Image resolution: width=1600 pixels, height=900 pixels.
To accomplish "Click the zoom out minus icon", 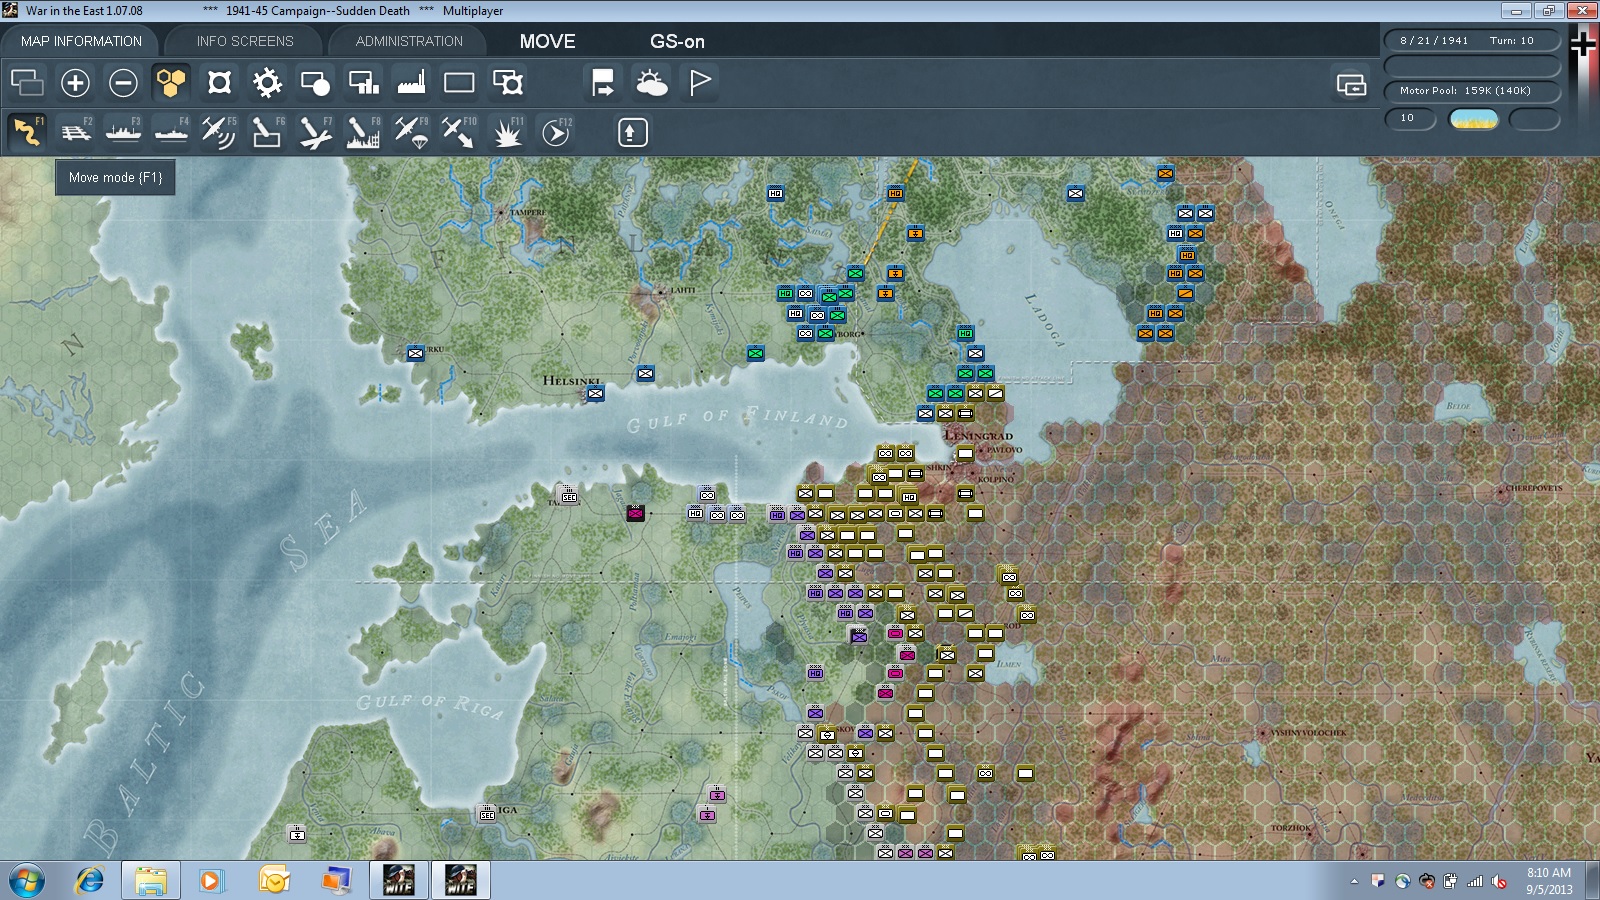I will [x=123, y=83].
